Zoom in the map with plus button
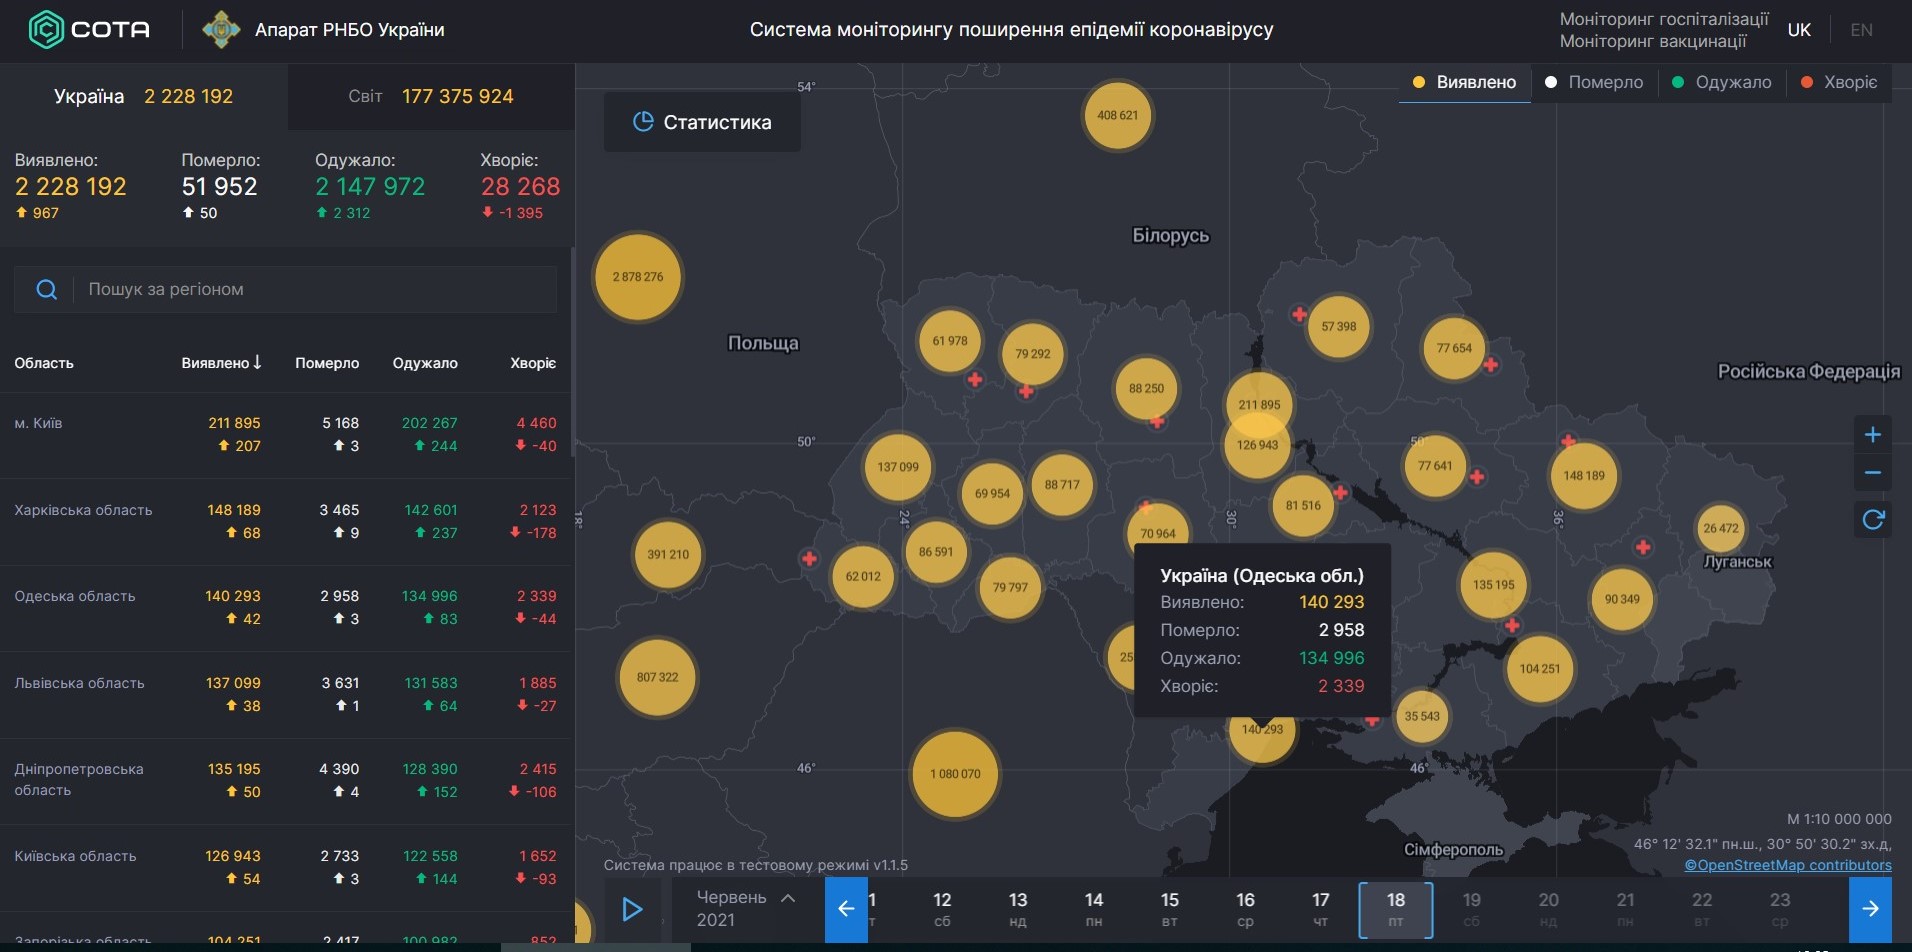Image resolution: width=1912 pixels, height=952 pixels. click(1873, 434)
